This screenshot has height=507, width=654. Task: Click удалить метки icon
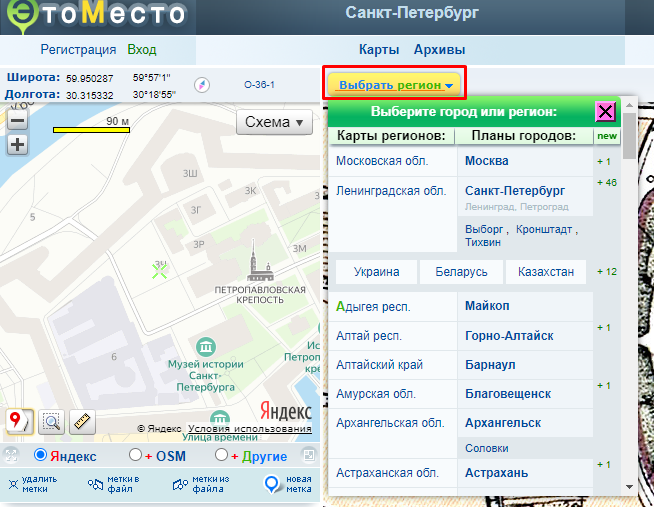pyautogui.click(x=13, y=484)
